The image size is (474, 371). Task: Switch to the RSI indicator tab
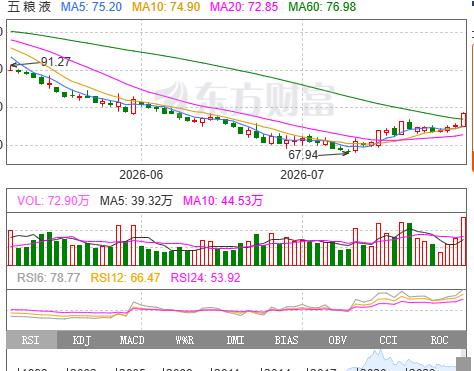[32, 340]
